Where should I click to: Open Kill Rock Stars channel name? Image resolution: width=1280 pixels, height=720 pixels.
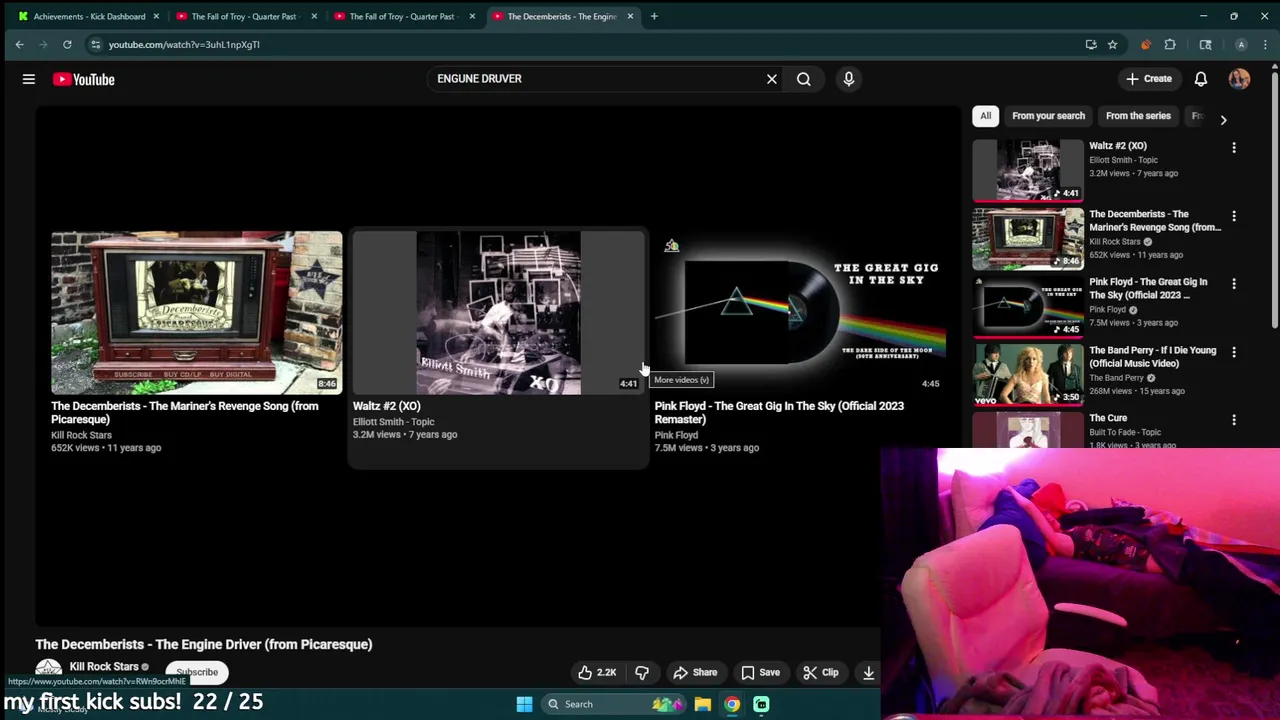(x=104, y=667)
